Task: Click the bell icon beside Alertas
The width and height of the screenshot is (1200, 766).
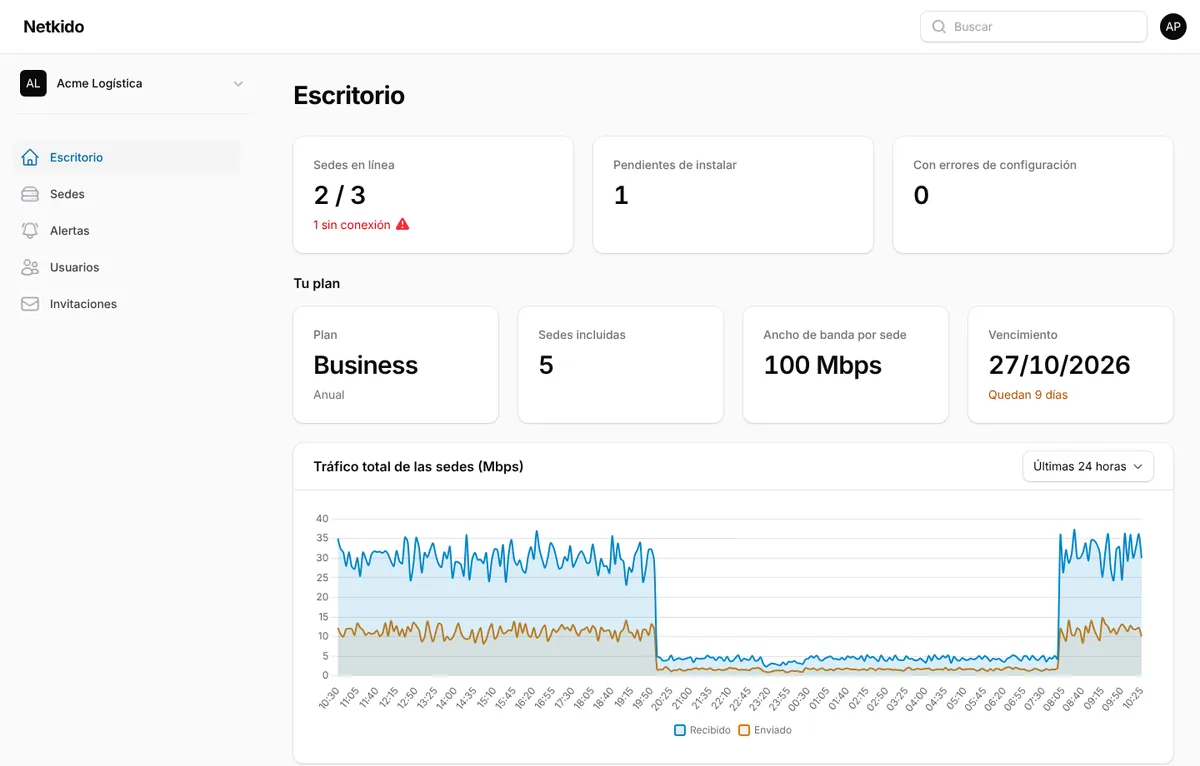Action: click(30, 230)
